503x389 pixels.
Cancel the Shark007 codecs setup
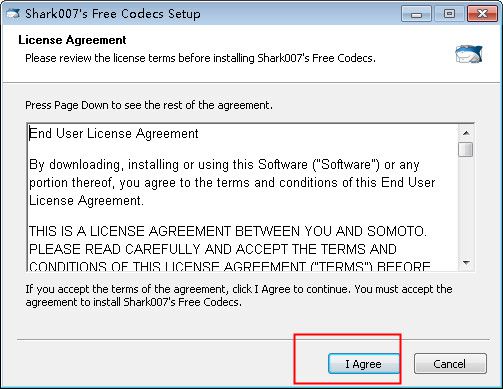pos(450,364)
